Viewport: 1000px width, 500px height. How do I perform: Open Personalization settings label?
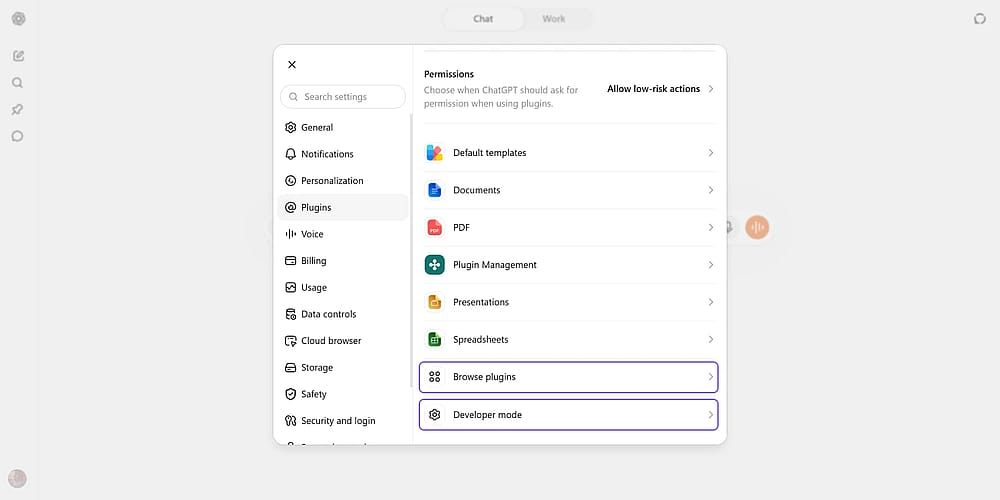pos(332,181)
